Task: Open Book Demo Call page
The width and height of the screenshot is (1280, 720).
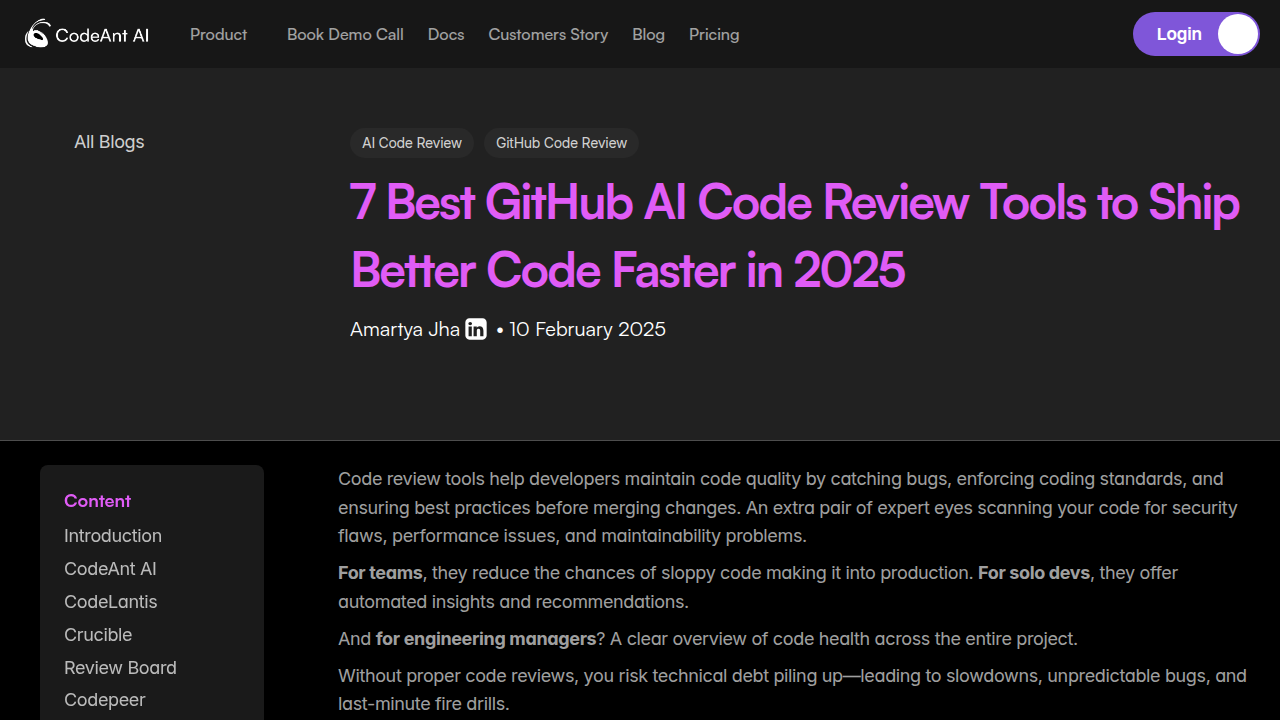Action: tap(345, 34)
